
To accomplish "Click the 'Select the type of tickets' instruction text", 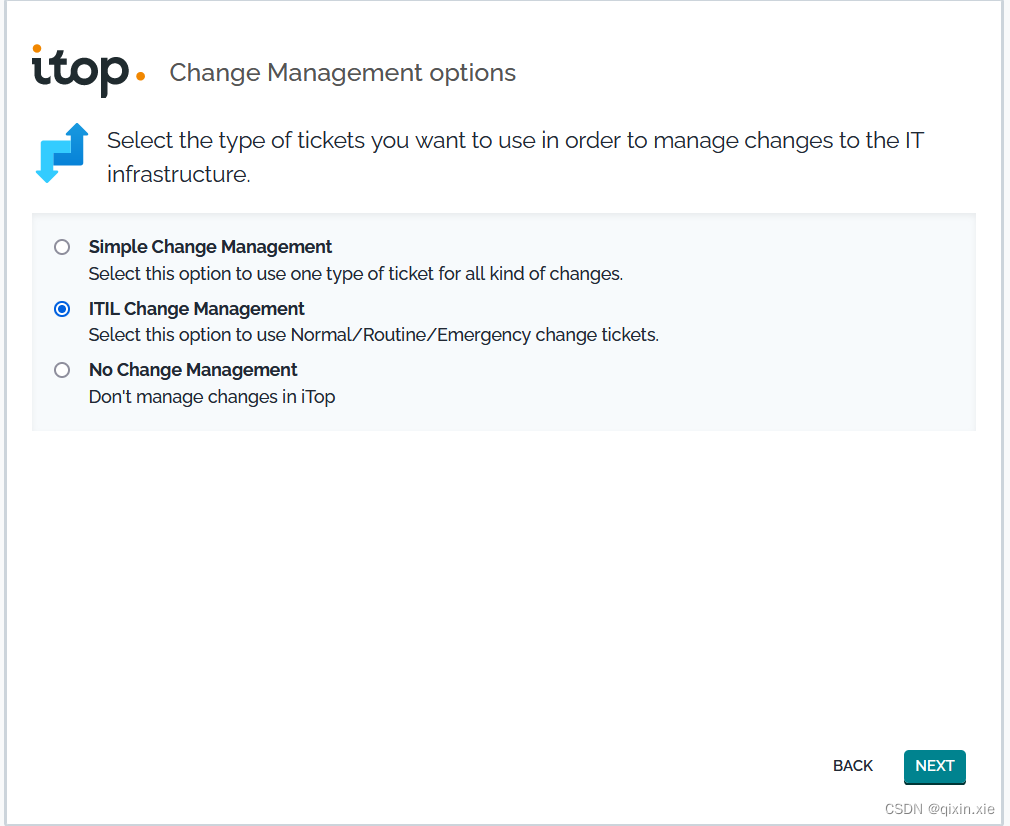I will pos(515,157).
